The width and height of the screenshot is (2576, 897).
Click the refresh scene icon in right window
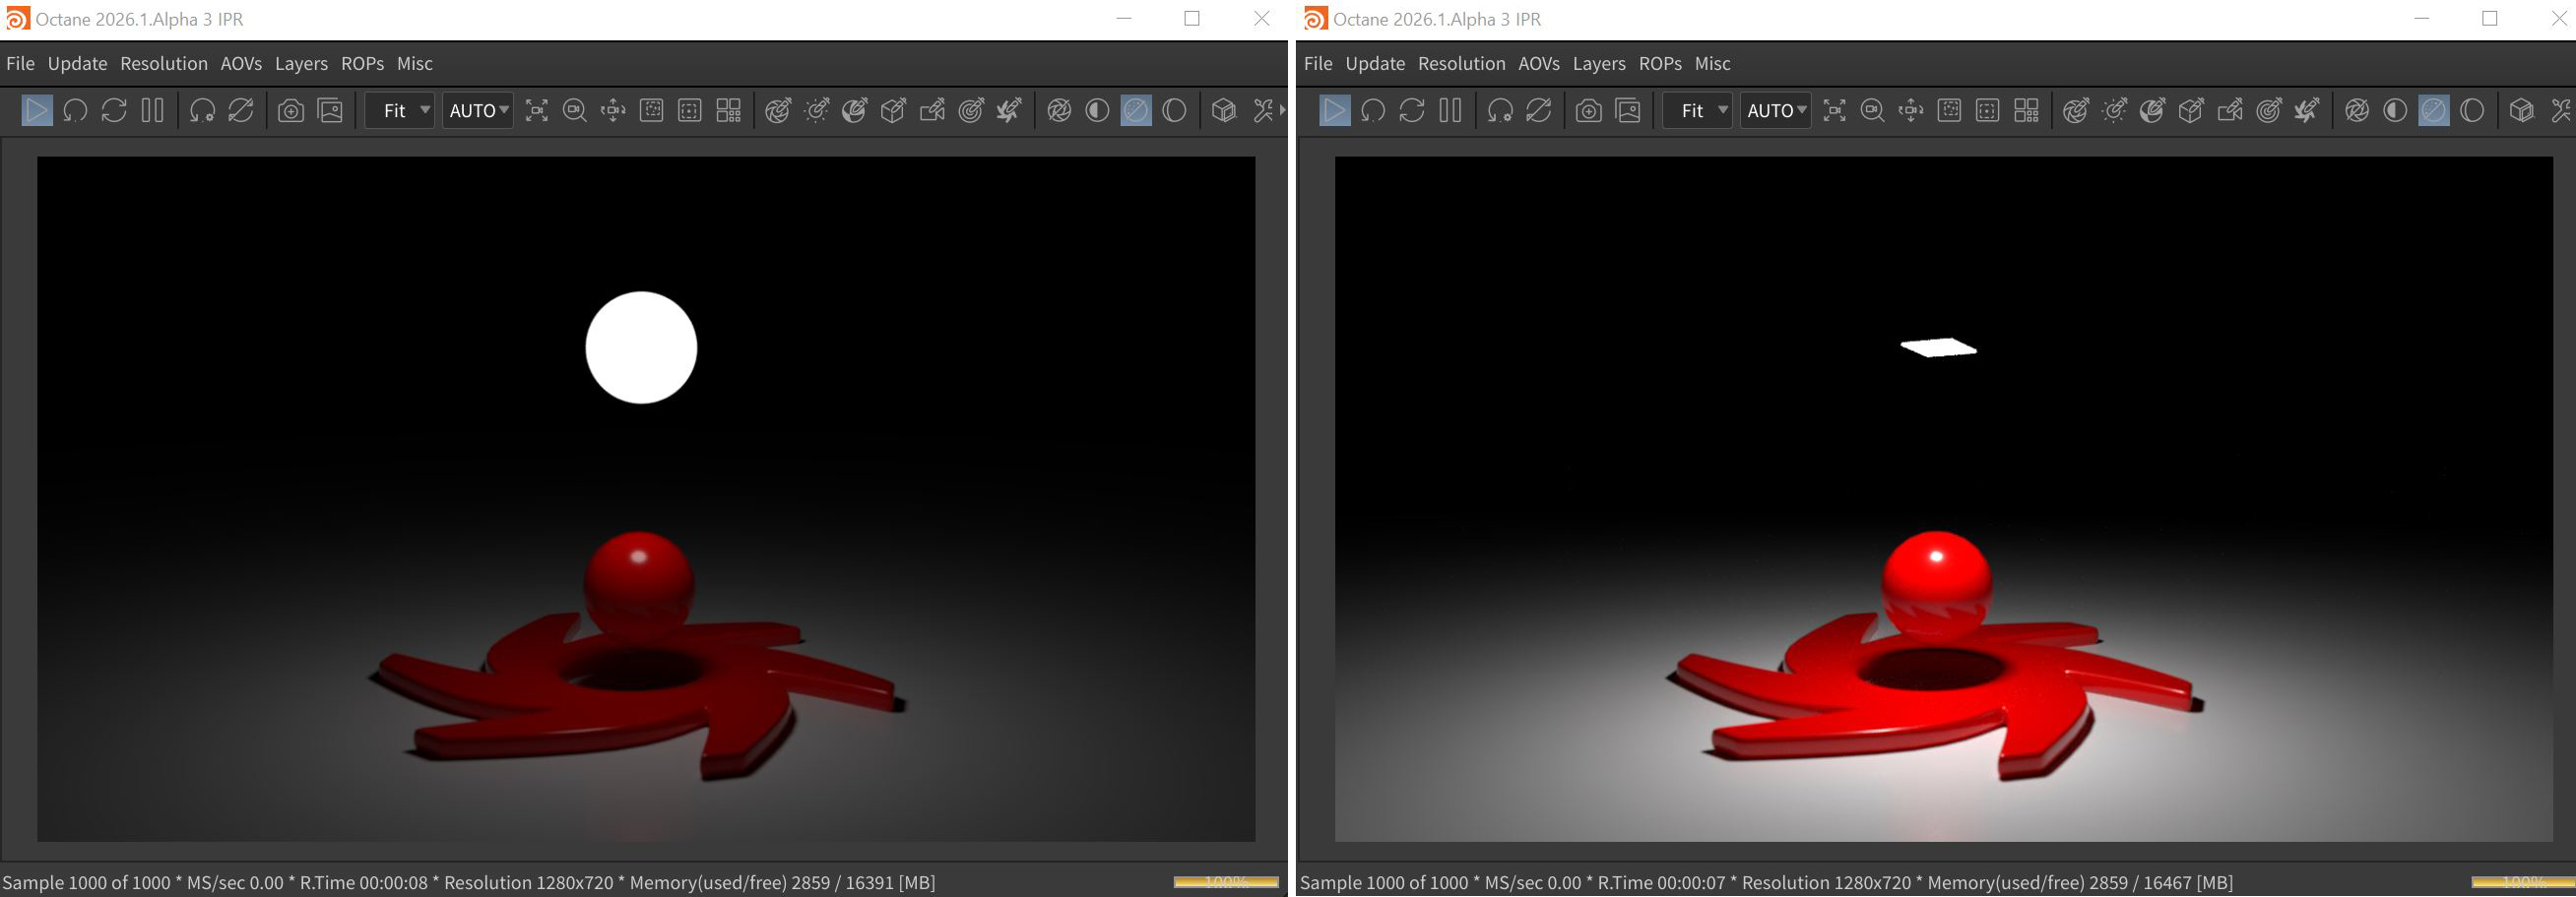pos(1411,111)
